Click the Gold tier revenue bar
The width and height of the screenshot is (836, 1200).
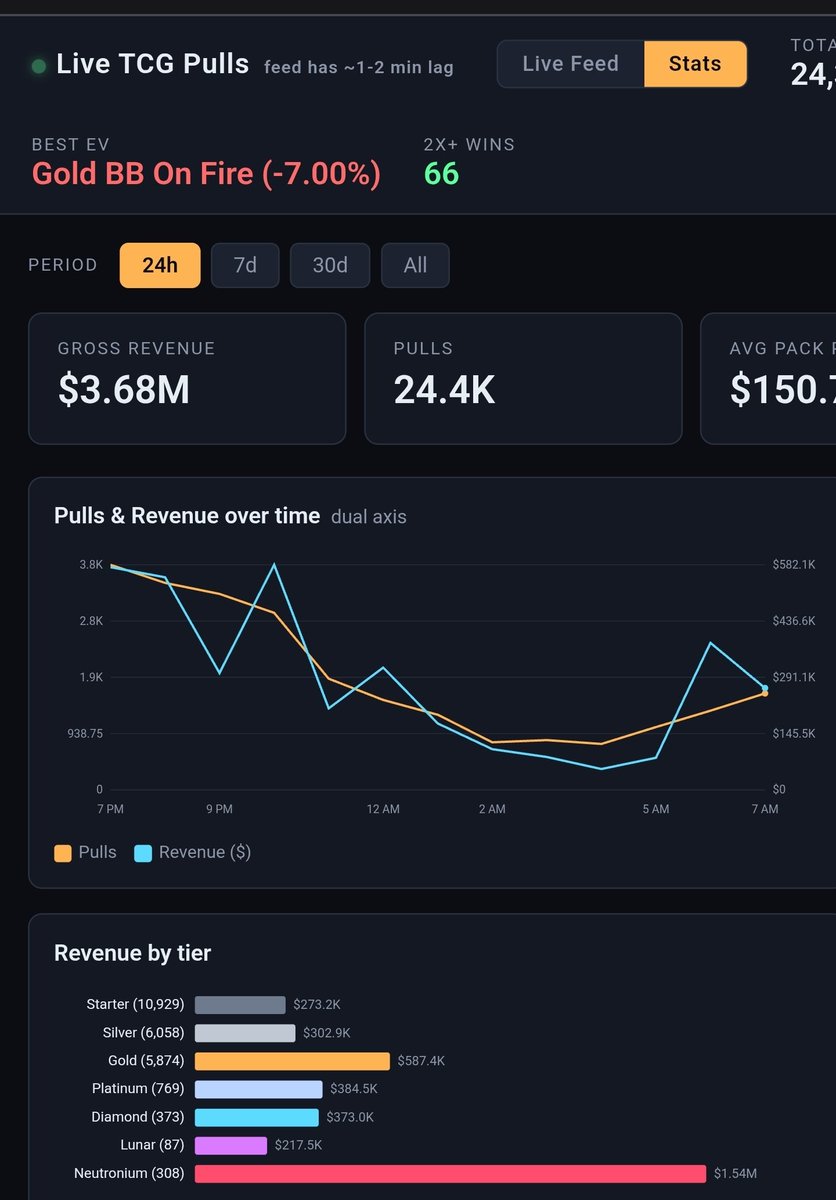[292, 1061]
